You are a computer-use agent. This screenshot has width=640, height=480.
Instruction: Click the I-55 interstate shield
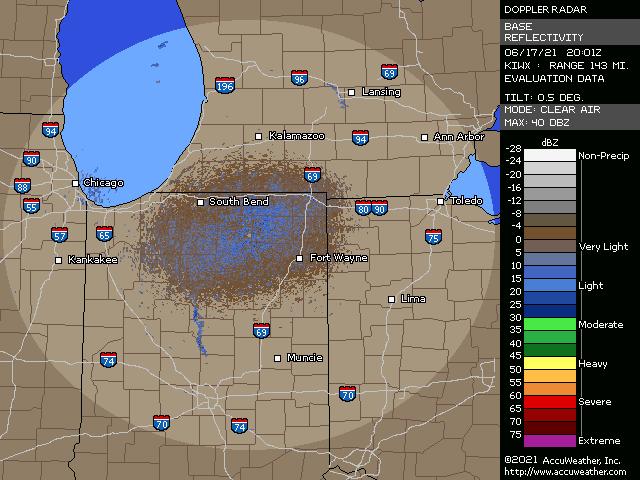point(31,206)
